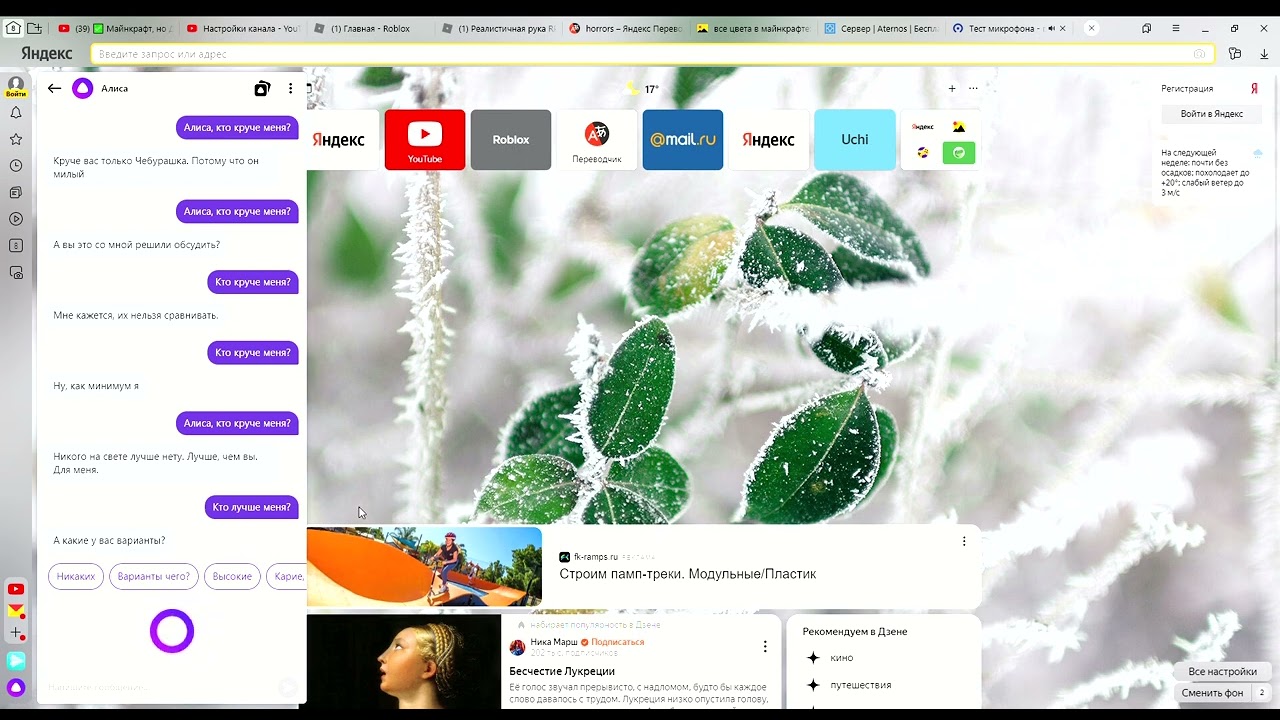This screenshot has height=720, width=1280.
Task: Click Войти в Яндекс button
Action: (x=1211, y=114)
